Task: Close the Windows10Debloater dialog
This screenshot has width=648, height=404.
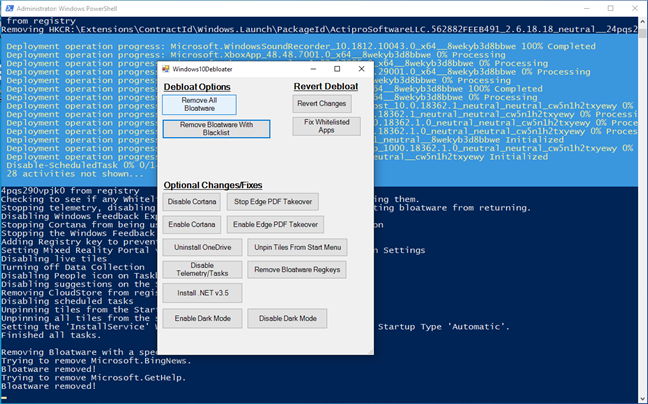Action: click(361, 69)
